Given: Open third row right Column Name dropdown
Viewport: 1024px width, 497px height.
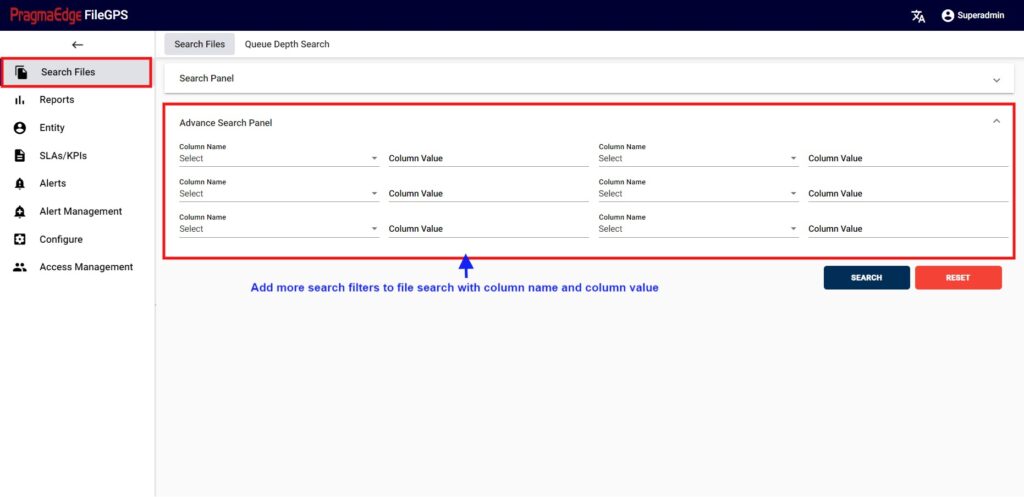Looking at the screenshot, I should [698, 229].
